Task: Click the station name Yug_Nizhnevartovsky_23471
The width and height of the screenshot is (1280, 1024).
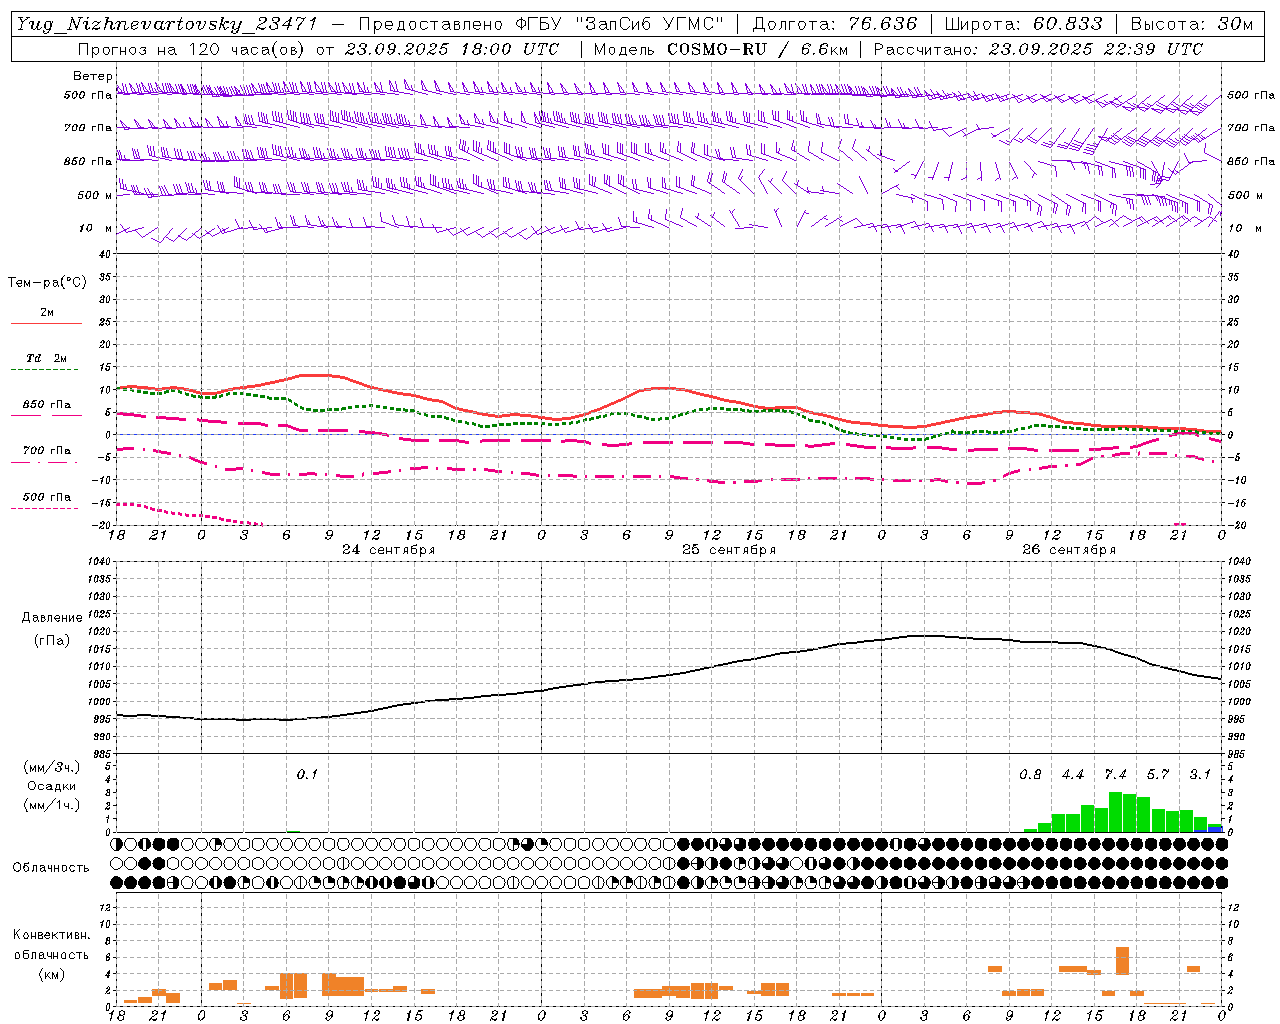Action: [x=166, y=24]
